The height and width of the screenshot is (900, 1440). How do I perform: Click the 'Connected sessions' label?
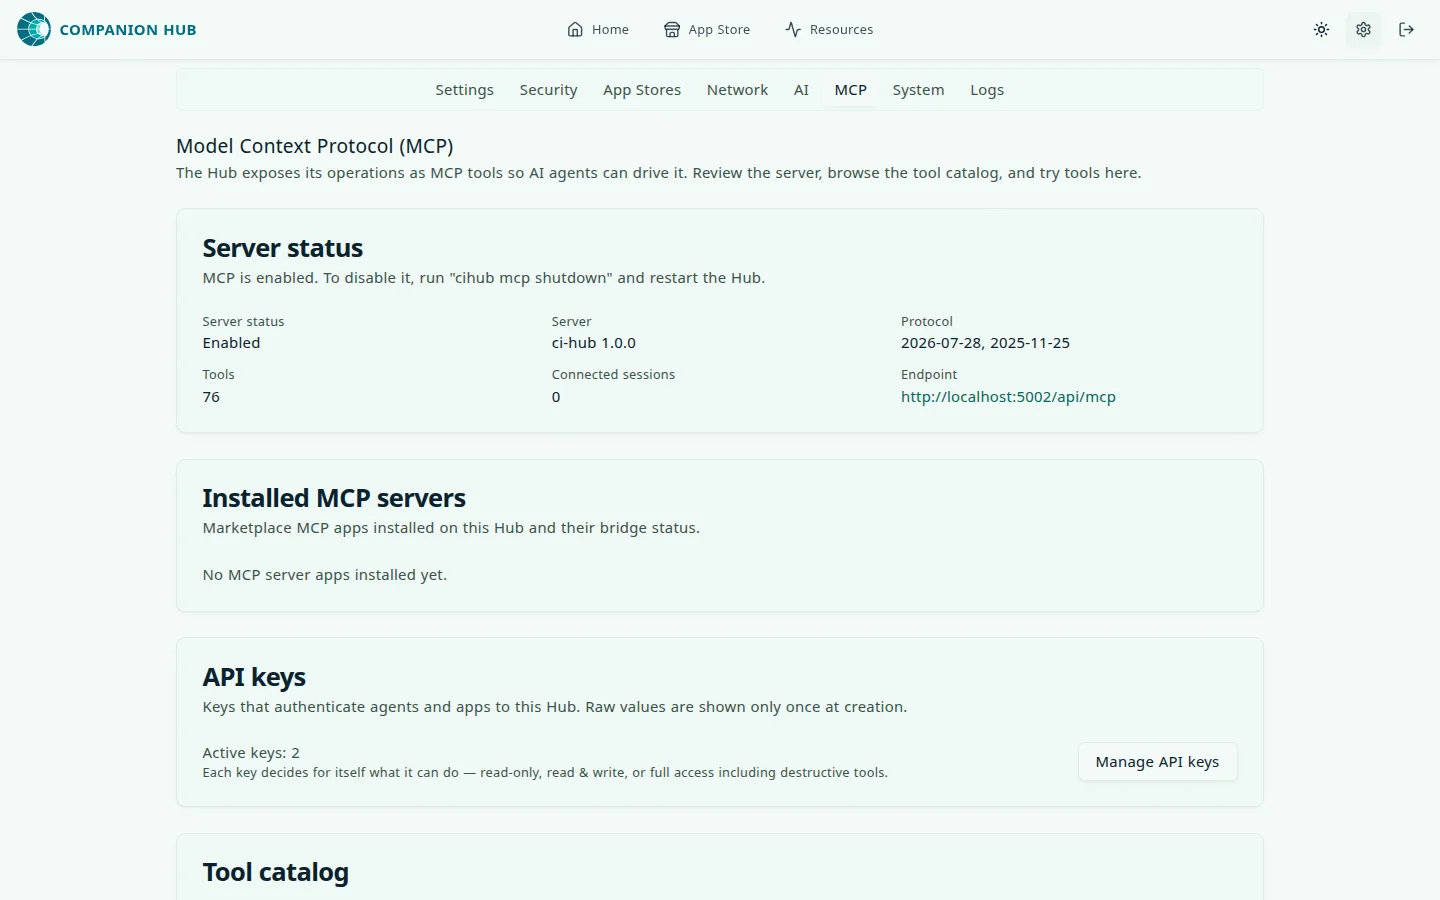(613, 375)
